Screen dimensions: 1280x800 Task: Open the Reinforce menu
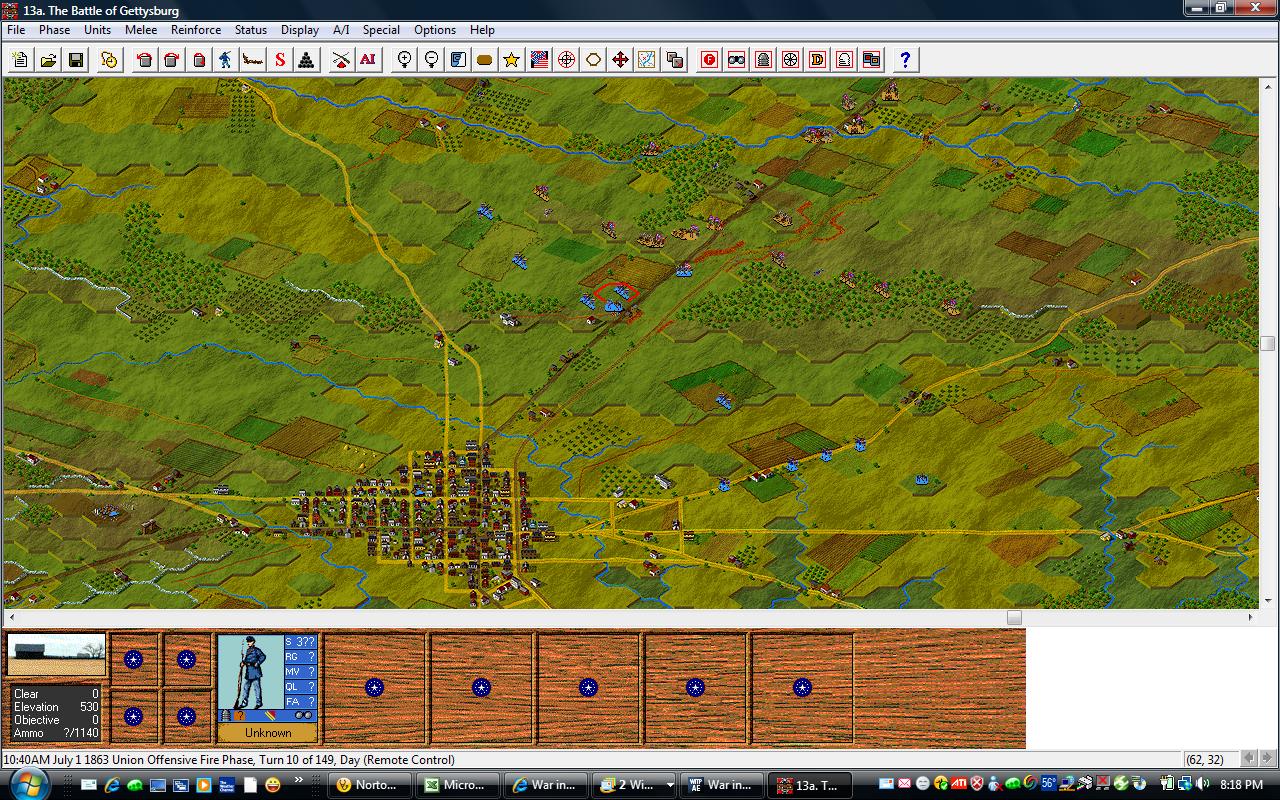point(196,30)
